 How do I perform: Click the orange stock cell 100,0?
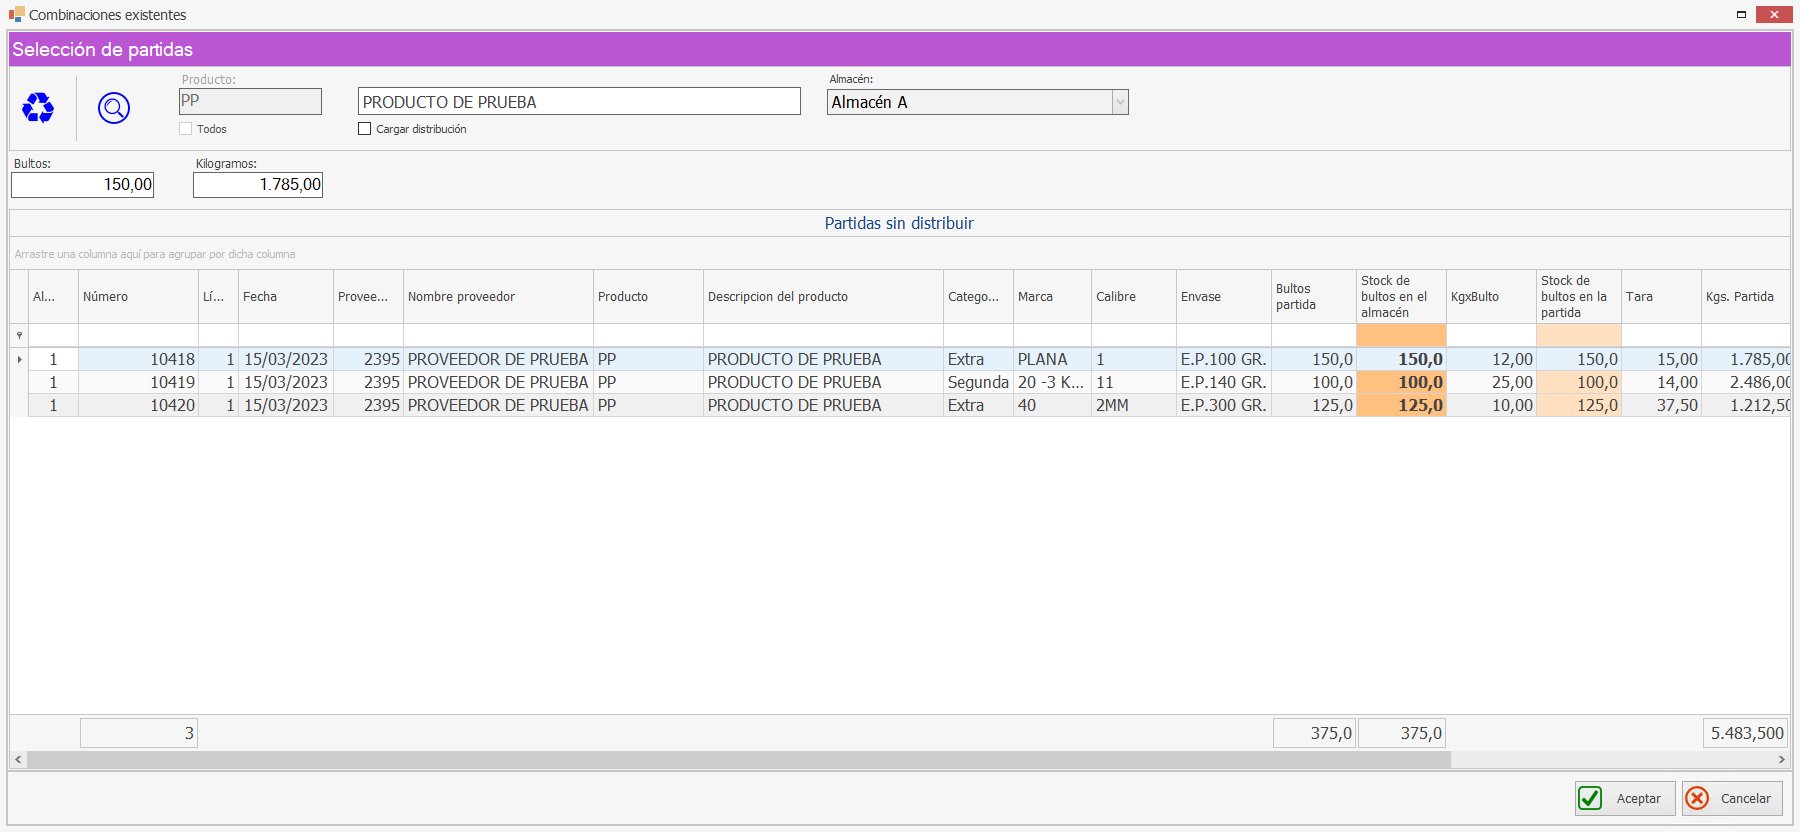(1401, 382)
